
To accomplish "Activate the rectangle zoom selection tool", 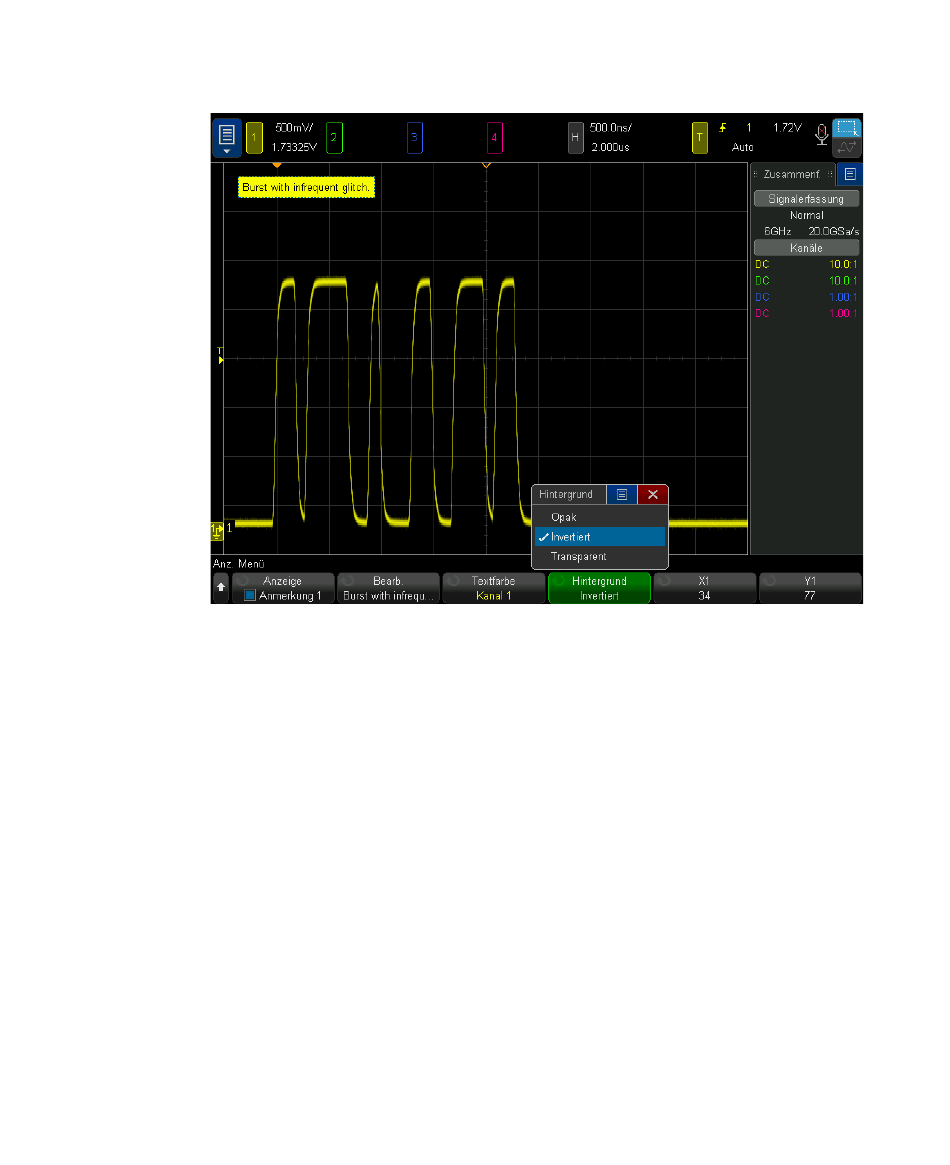I will (847, 128).
